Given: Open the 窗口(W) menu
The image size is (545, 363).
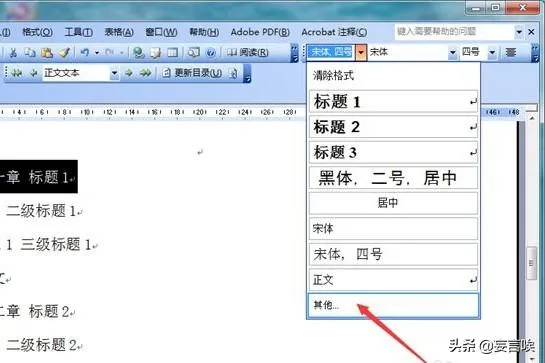Looking at the screenshot, I should (x=161, y=32).
